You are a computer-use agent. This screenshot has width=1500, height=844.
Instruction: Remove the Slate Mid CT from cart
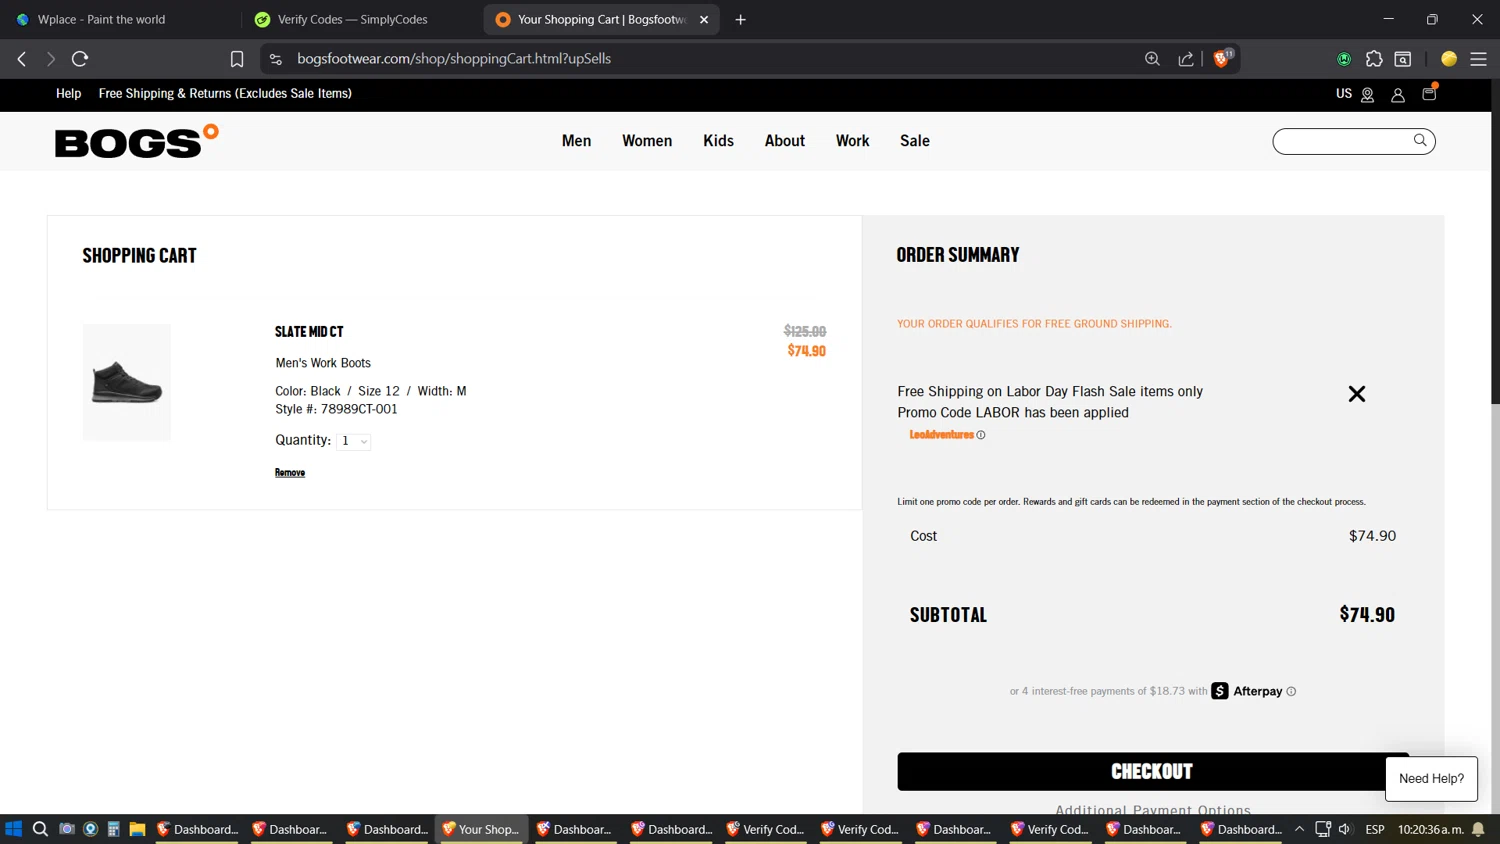pos(290,472)
